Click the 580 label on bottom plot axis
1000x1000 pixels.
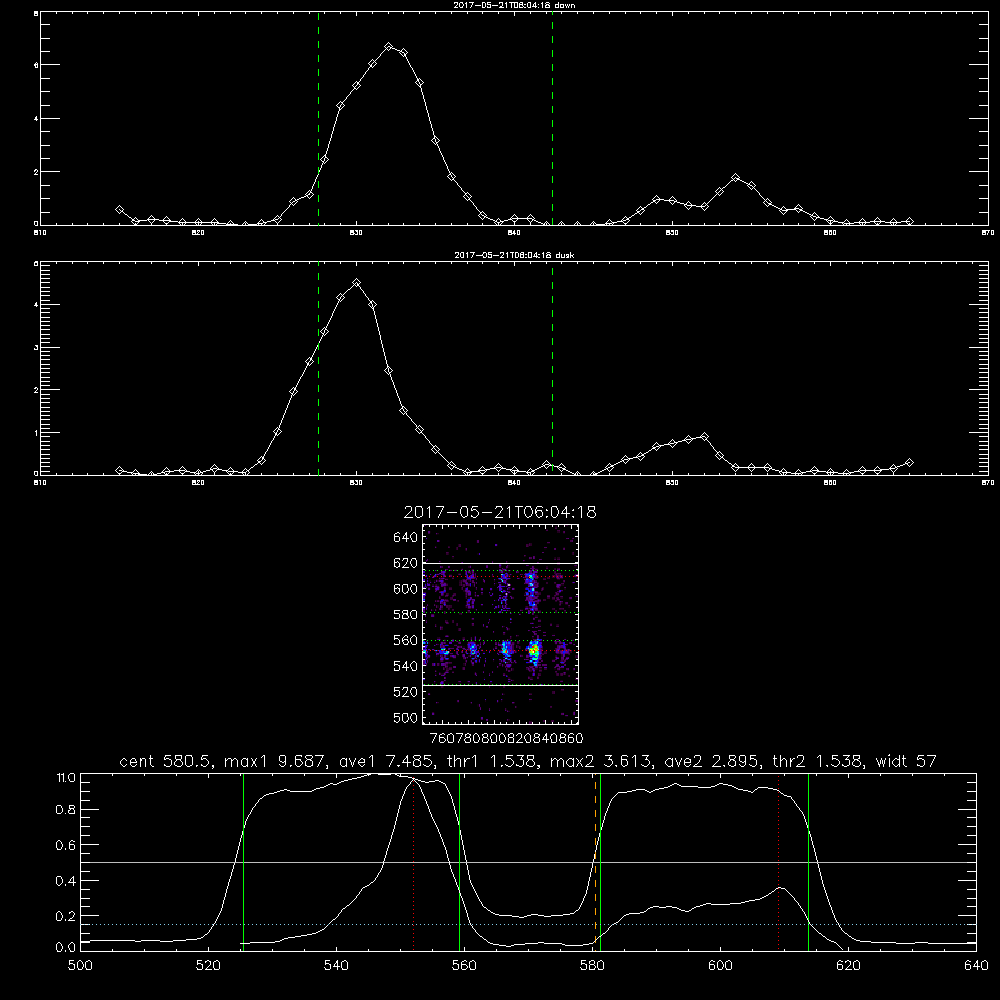point(592,966)
